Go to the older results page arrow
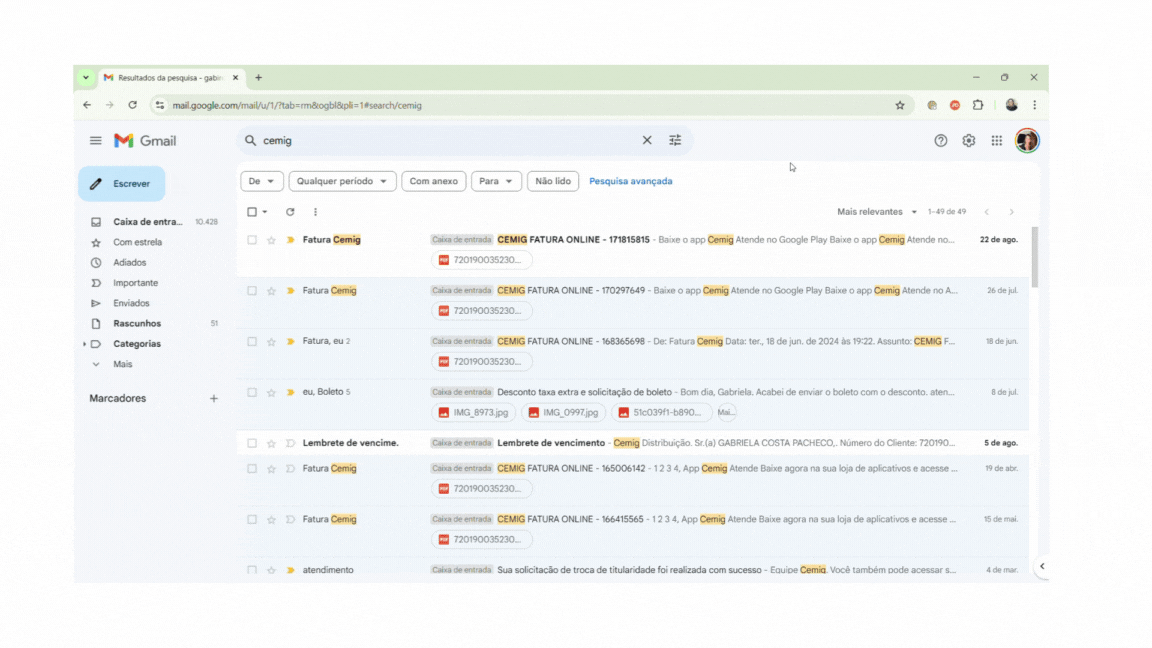Screen dimensions: 1152x648 click(x=1011, y=212)
